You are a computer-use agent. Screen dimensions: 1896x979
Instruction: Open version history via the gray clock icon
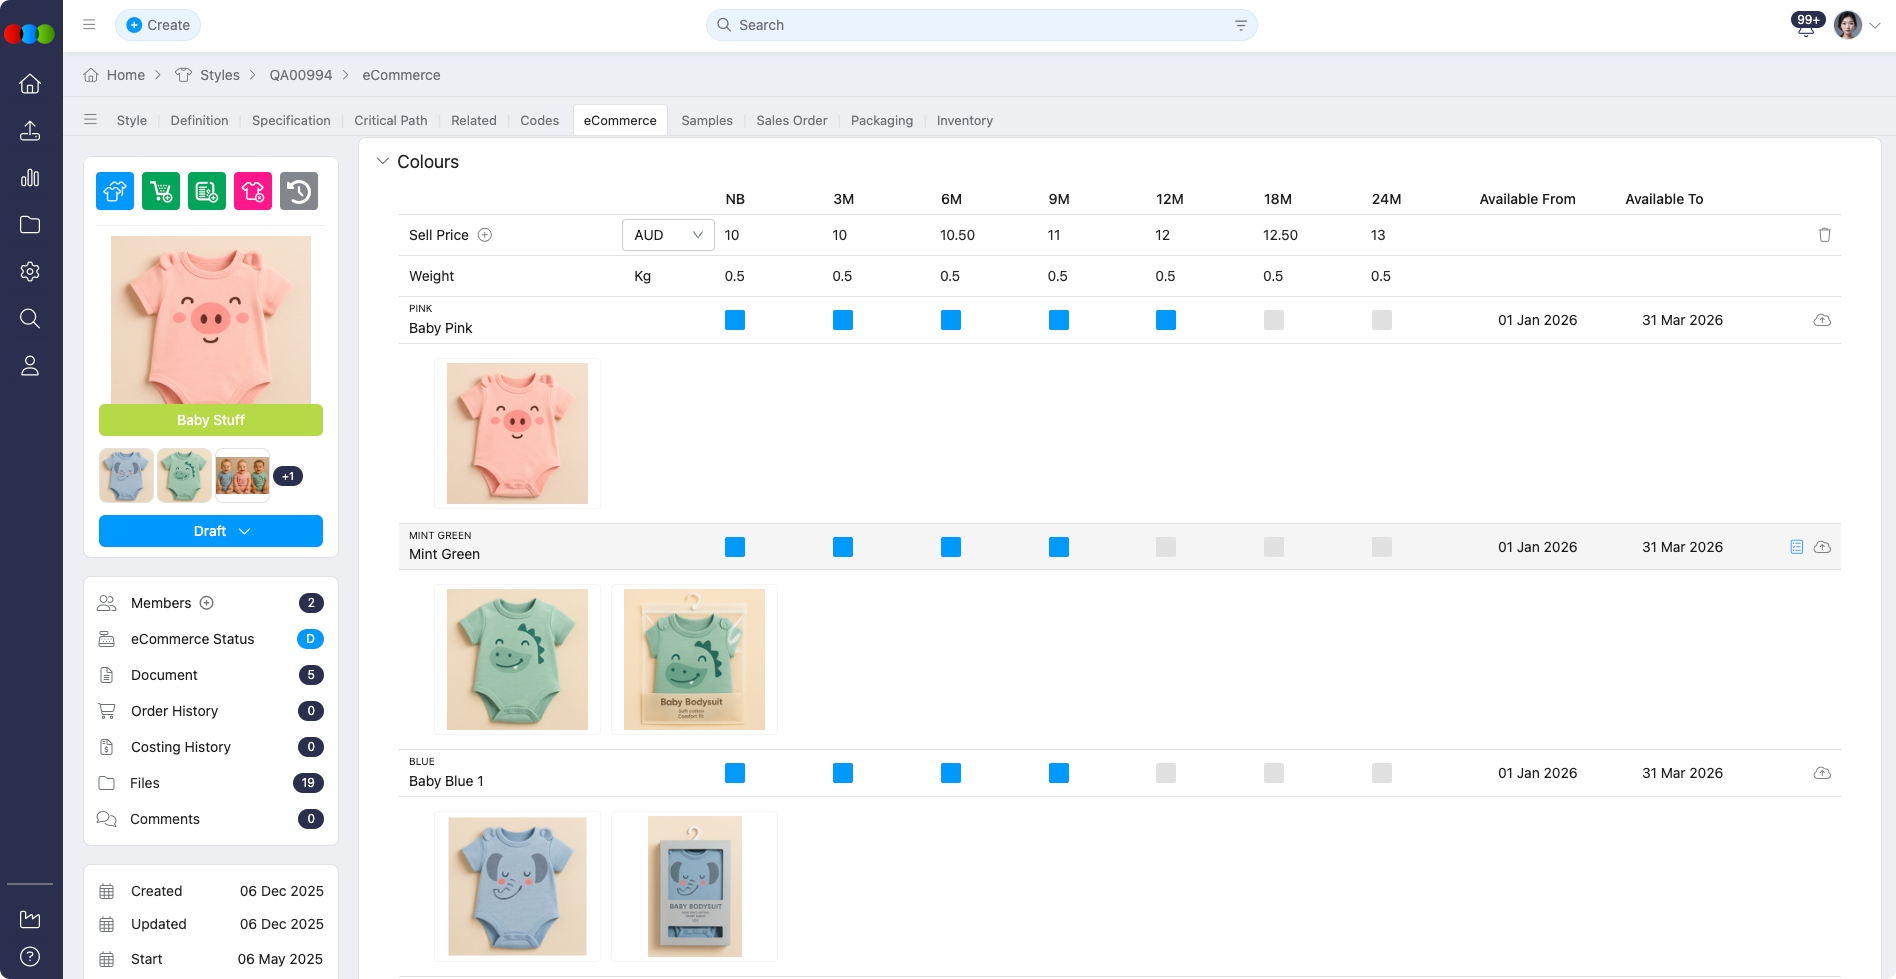click(x=299, y=190)
